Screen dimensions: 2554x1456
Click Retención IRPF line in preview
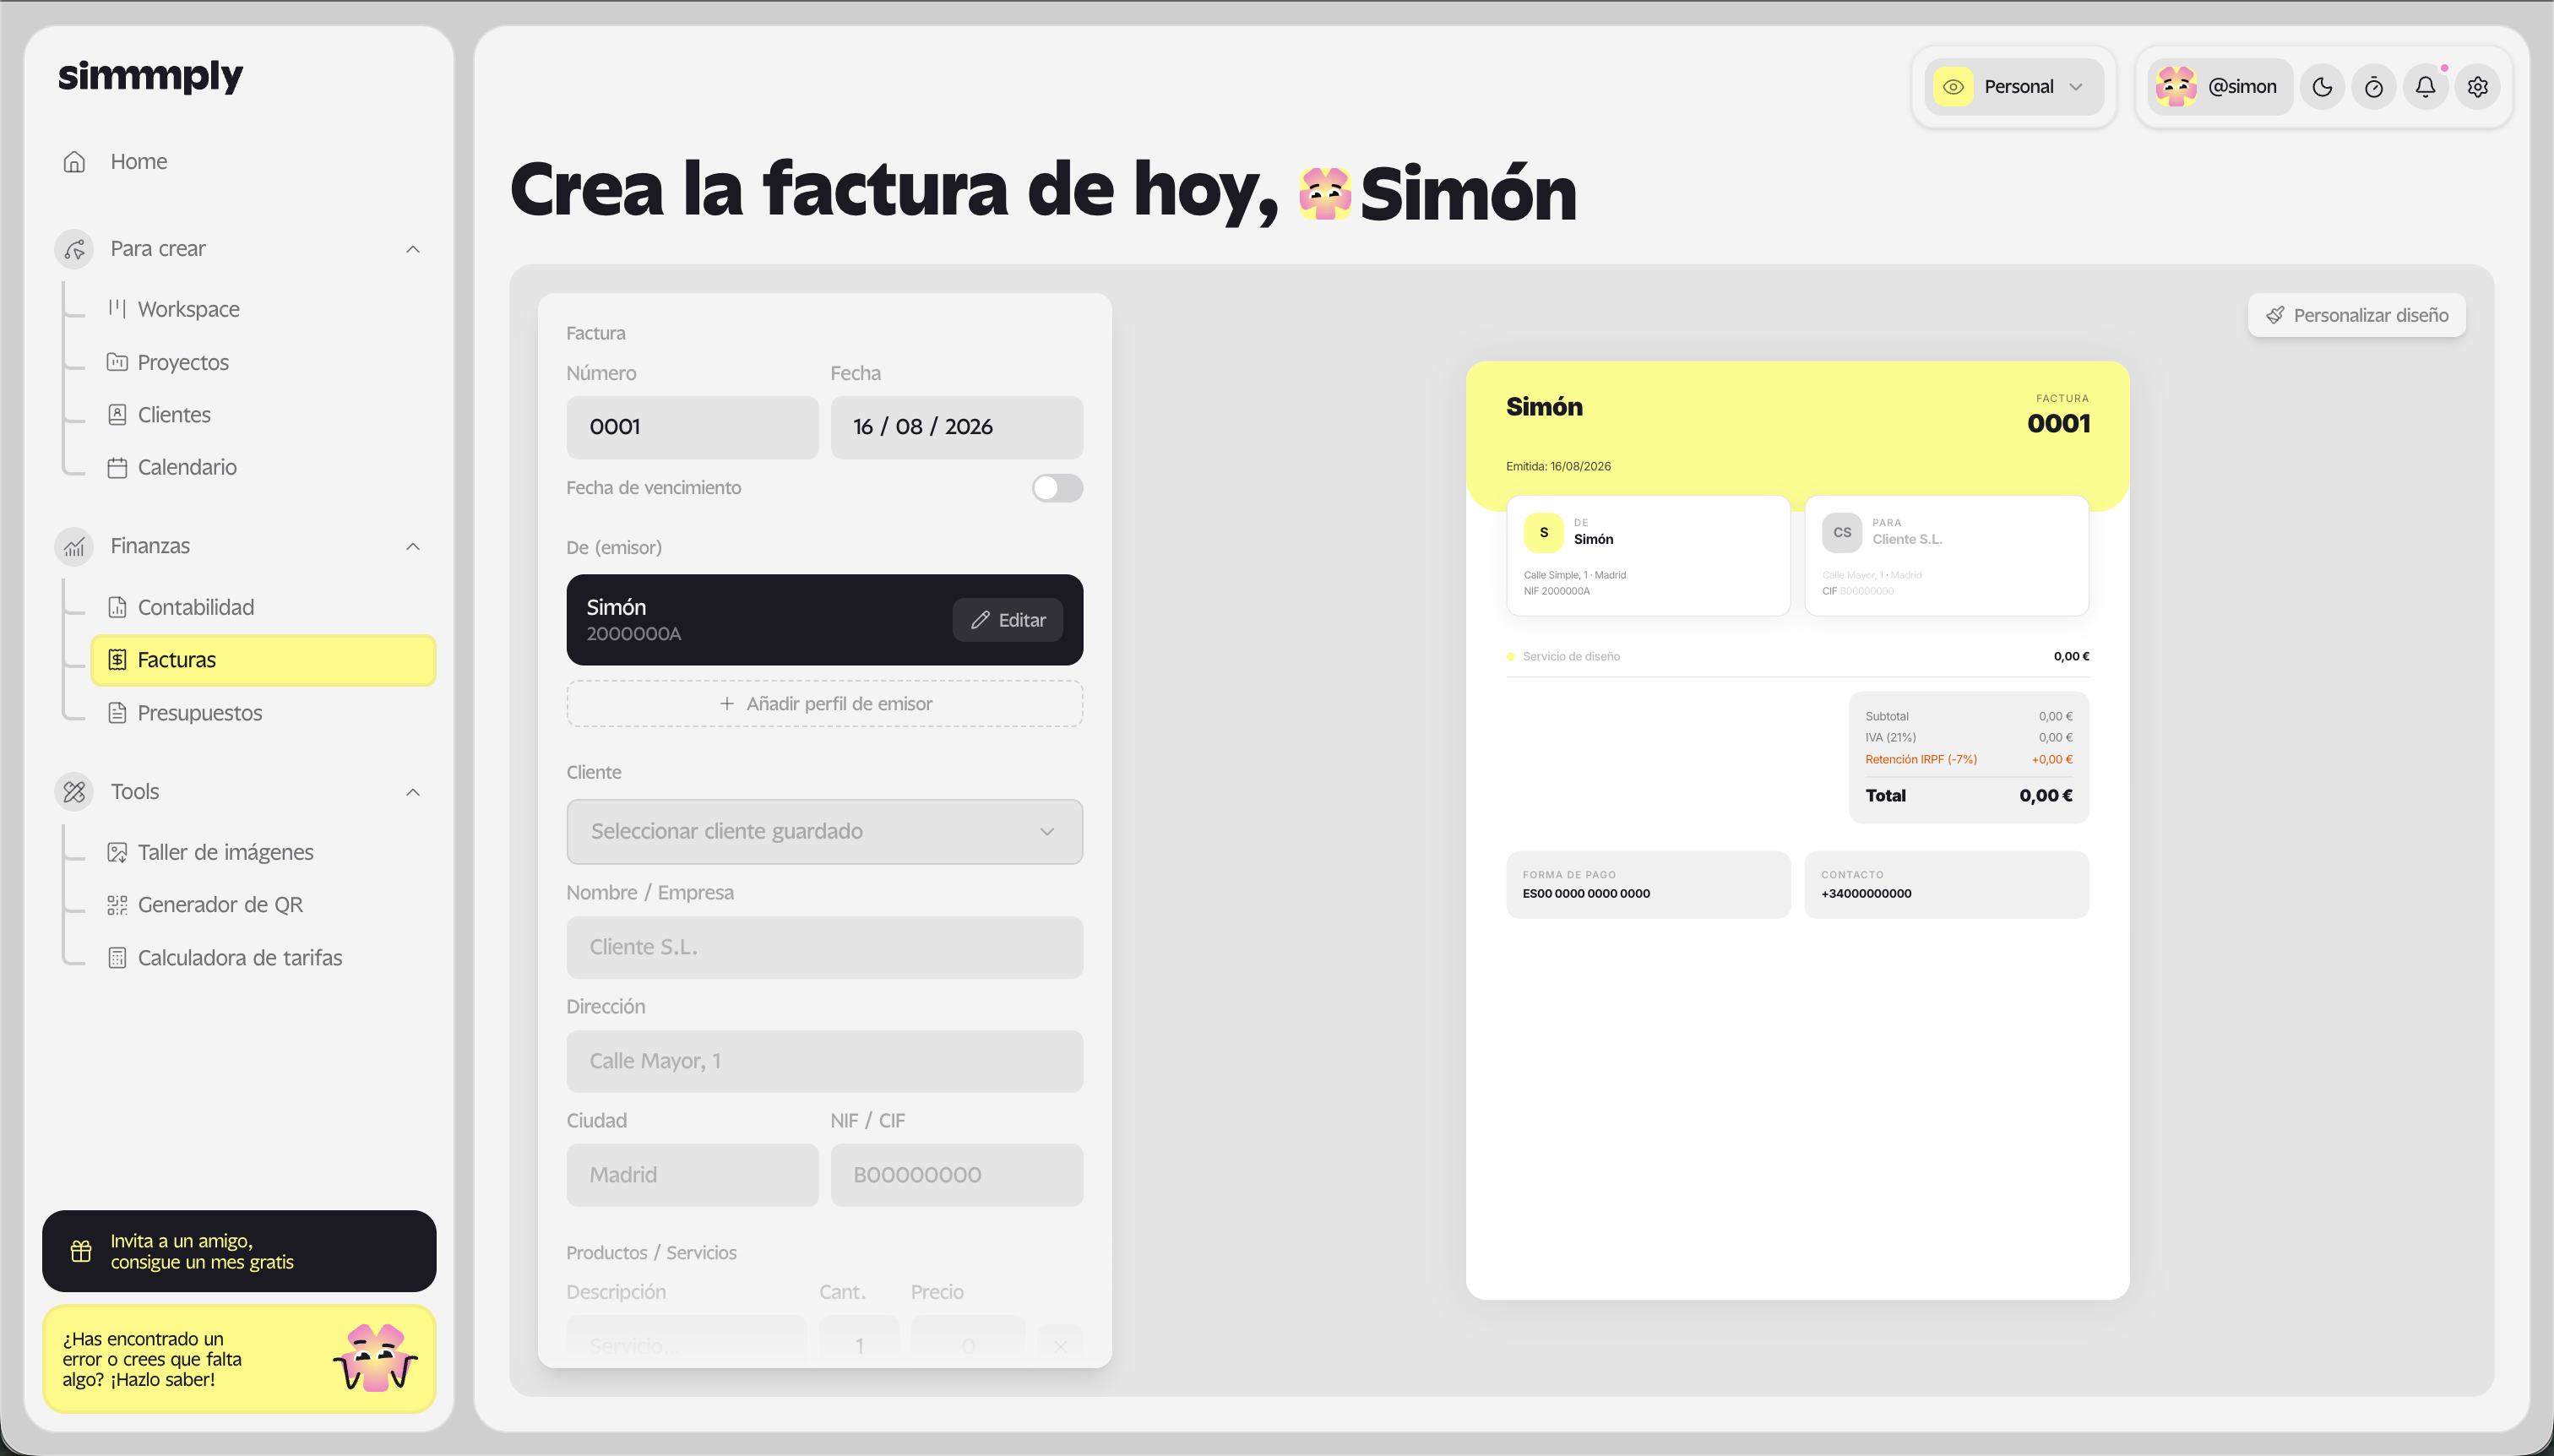pyautogui.click(x=1968, y=760)
